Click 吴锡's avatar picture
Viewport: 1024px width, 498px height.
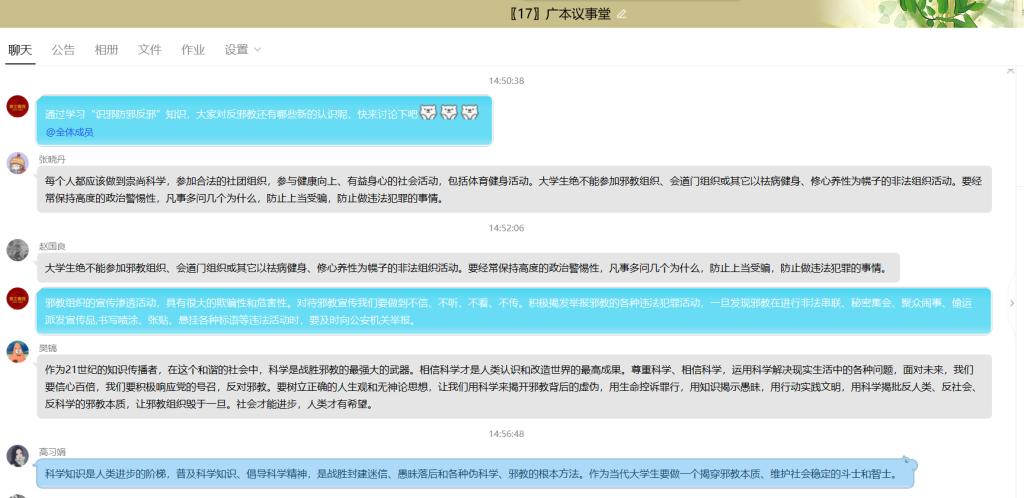tap(17, 351)
